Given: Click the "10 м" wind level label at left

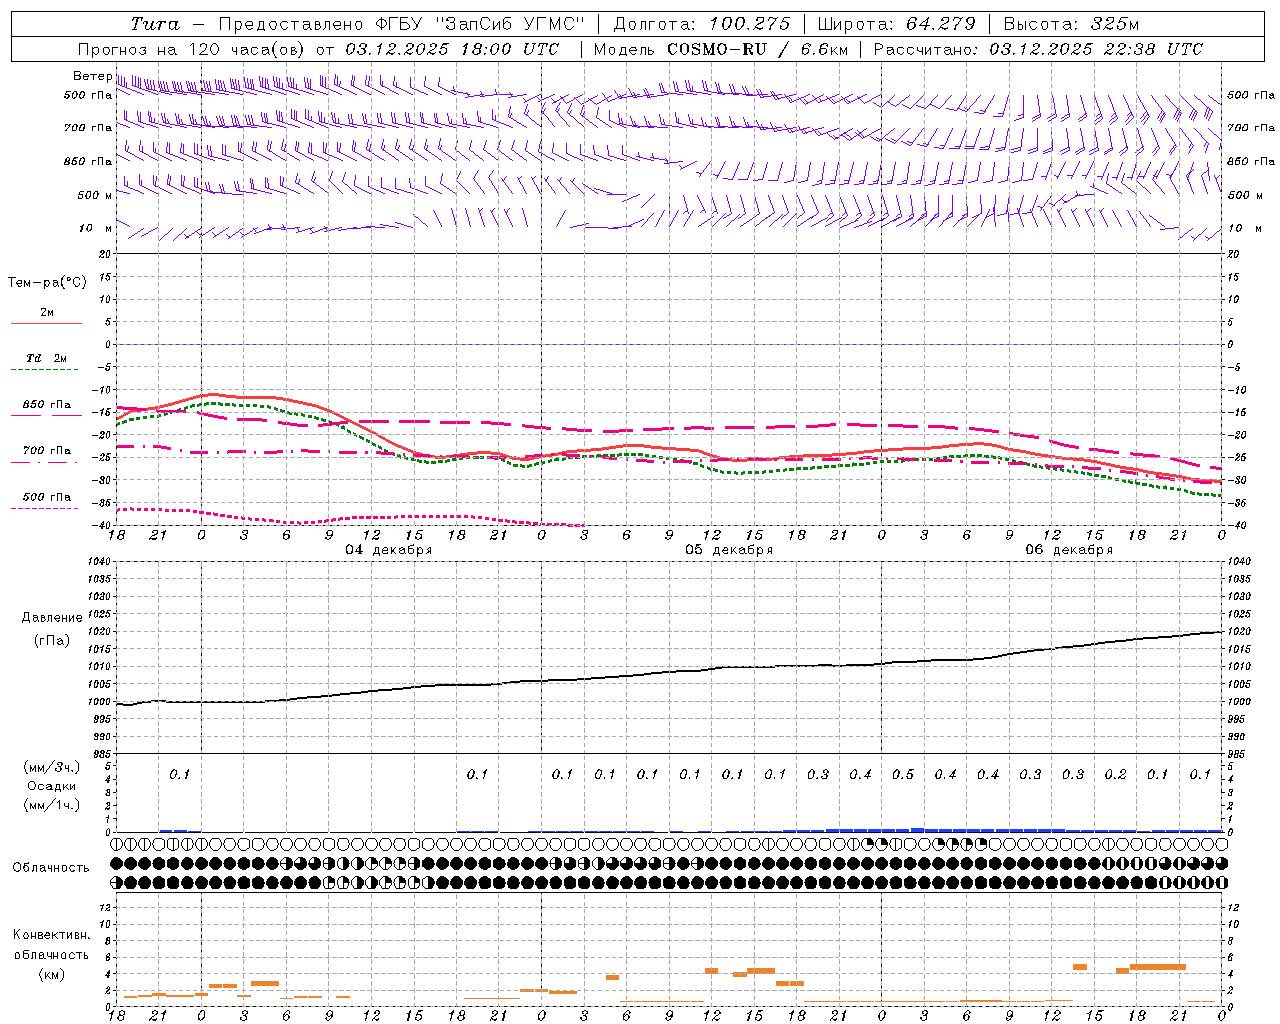Looking at the screenshot, I should [x=96, y=229].
